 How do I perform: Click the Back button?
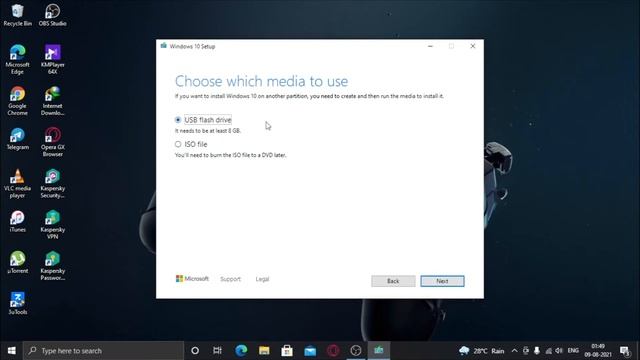point(393,281)
